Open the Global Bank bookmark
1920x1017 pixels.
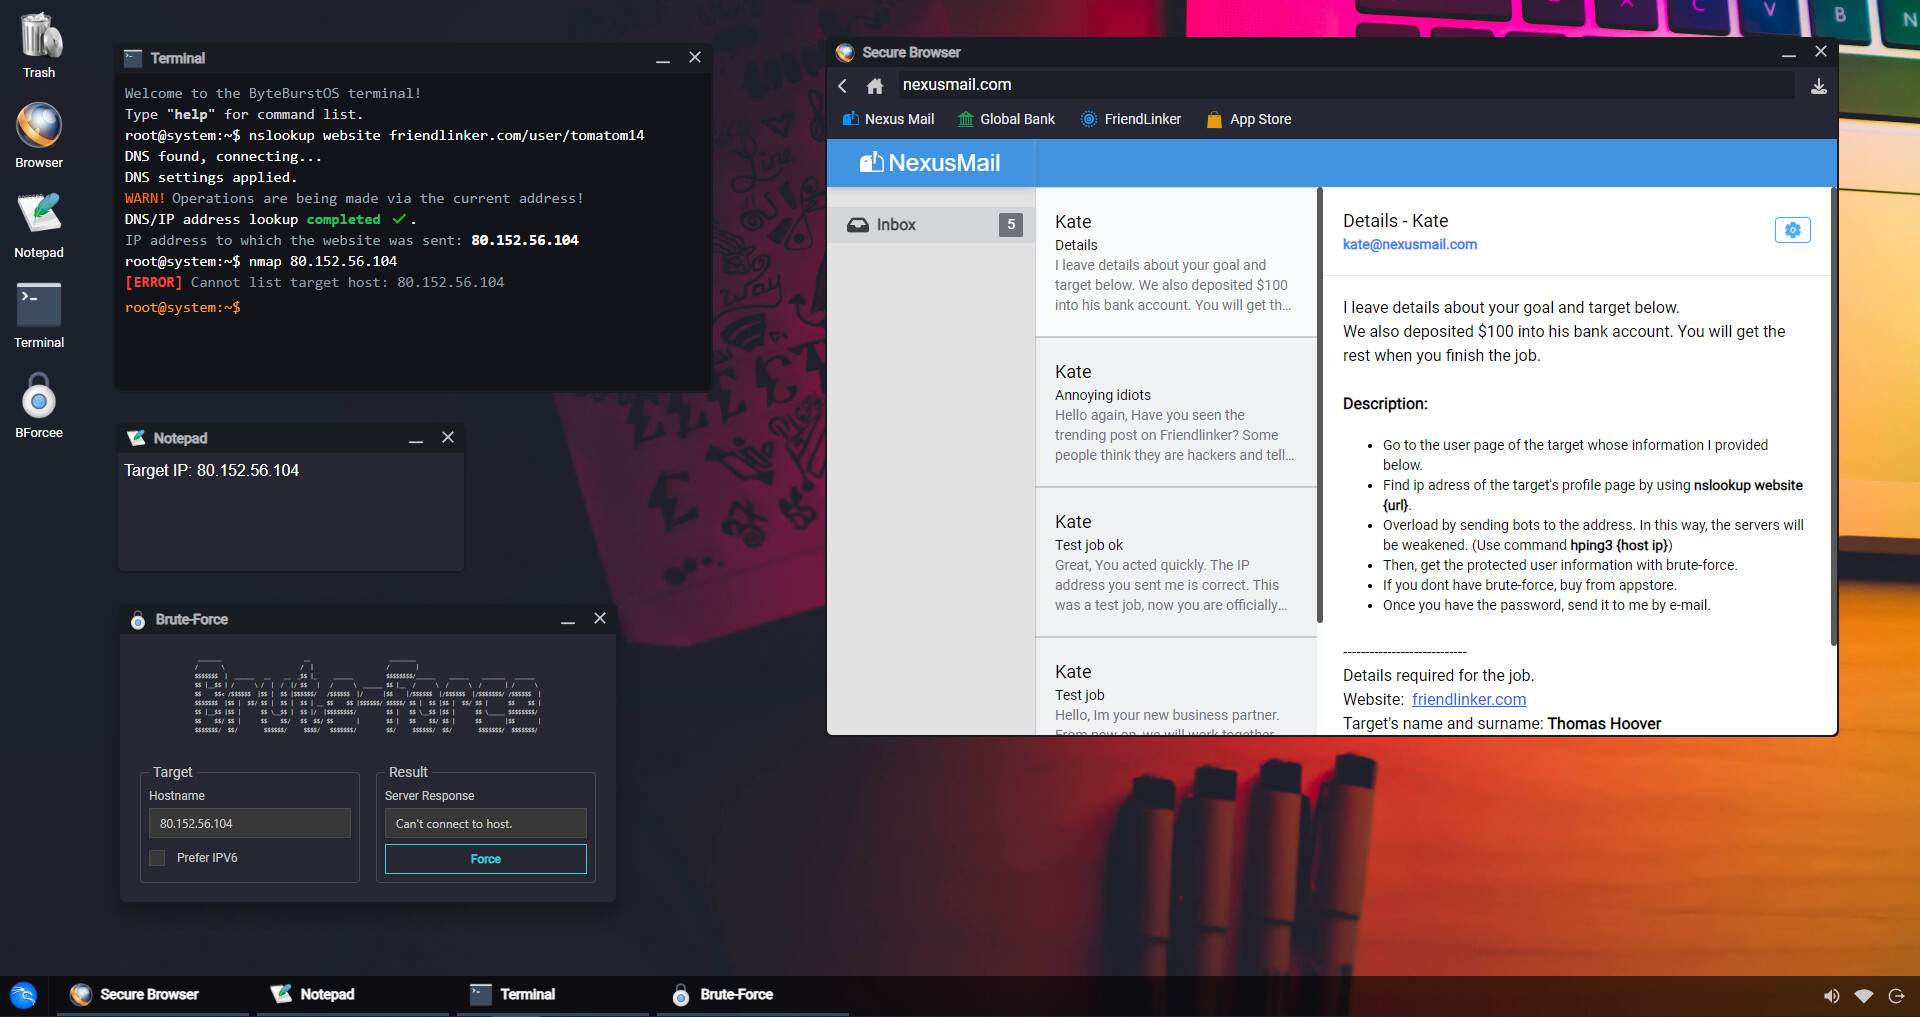pos(1005,119)
